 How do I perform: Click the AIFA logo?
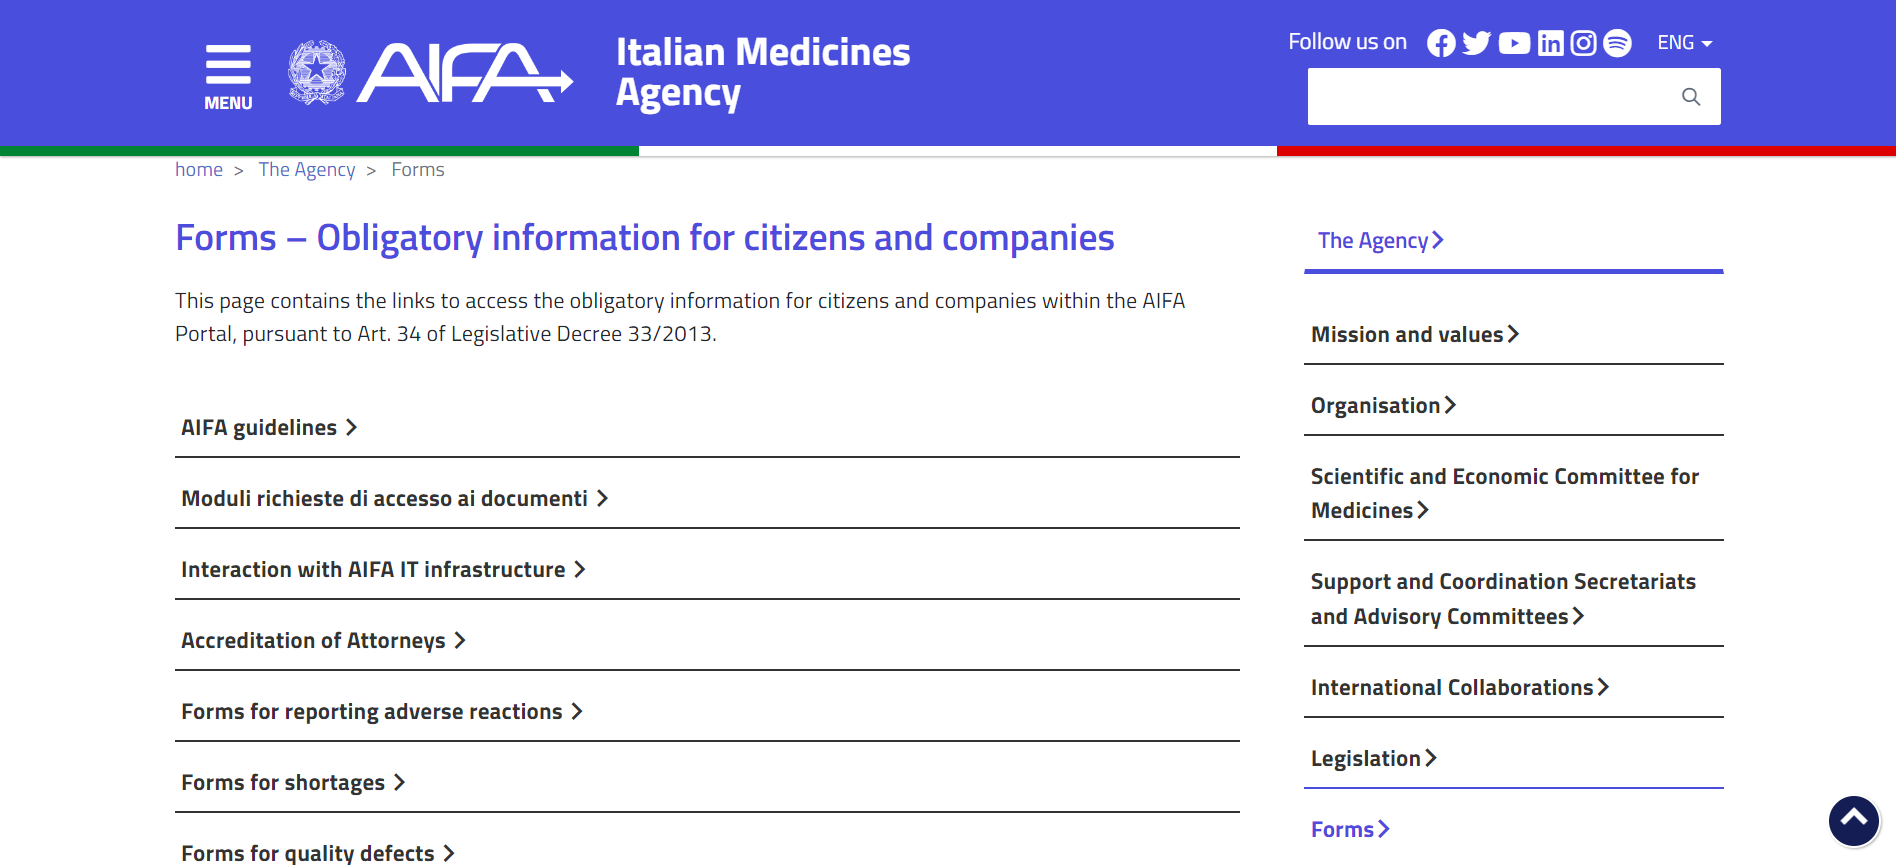coord(465,72)
